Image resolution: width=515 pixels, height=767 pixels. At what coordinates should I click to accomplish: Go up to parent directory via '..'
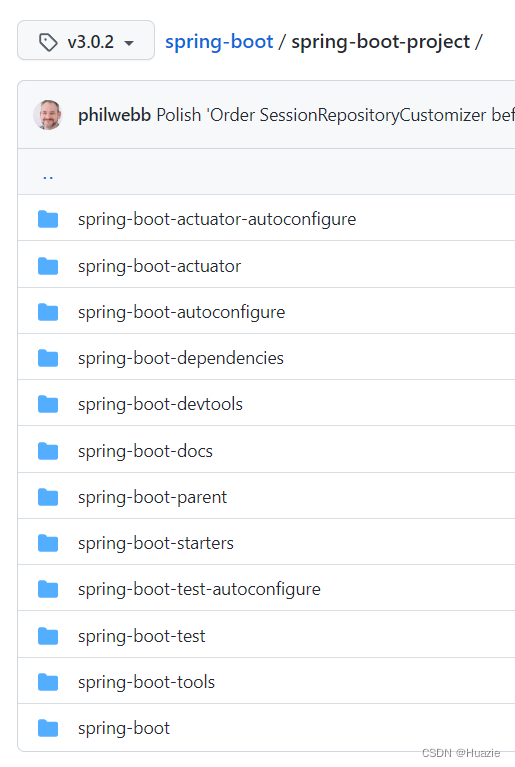click(x=48, y=177)
